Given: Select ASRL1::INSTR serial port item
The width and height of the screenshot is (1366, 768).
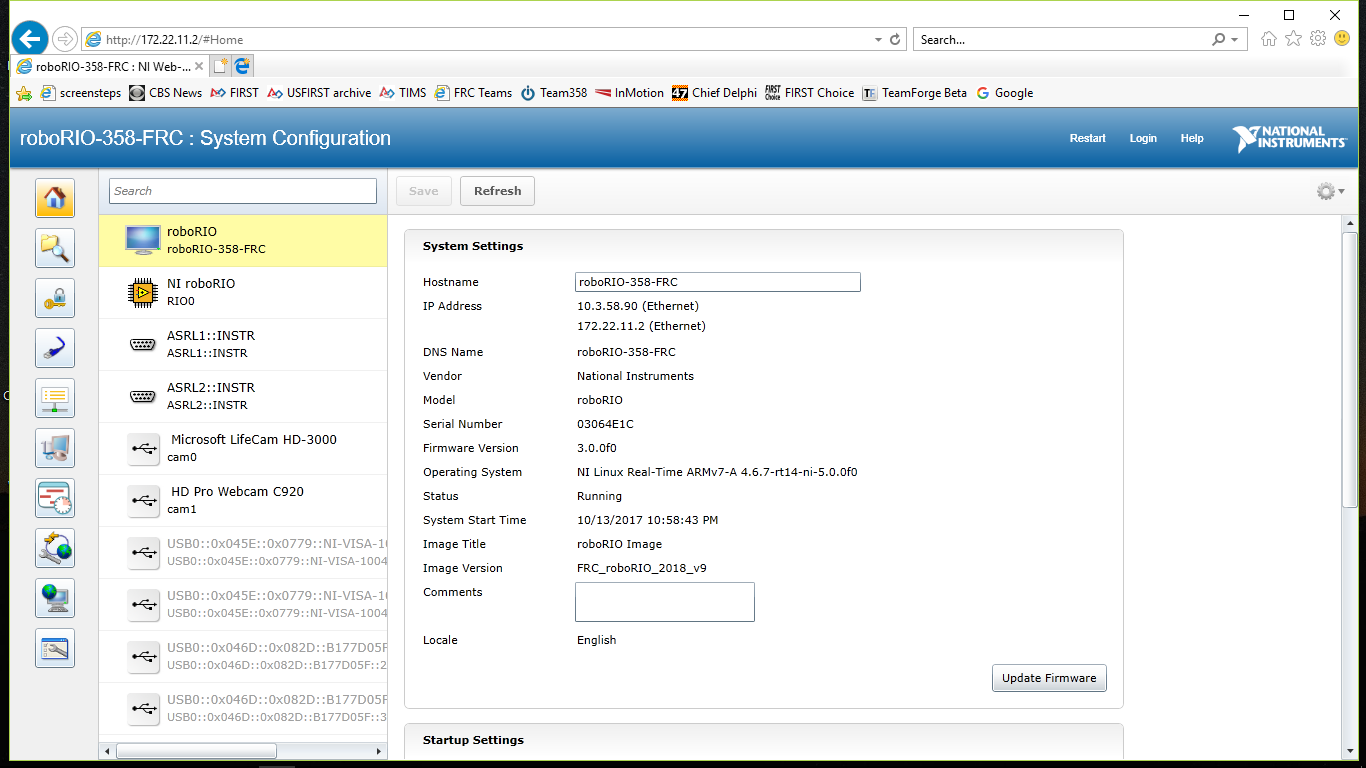Looking at the screenshot, I should [243, 344].
